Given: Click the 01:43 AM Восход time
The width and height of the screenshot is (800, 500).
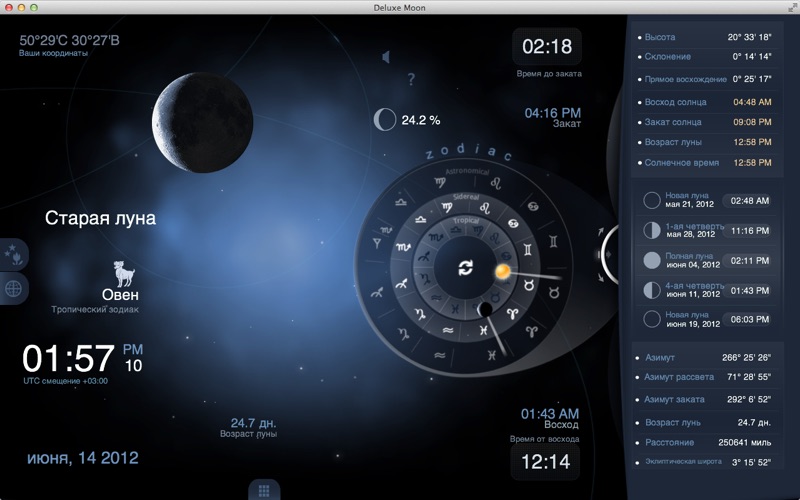Looking at the screenshot, I should pos(549,414).
